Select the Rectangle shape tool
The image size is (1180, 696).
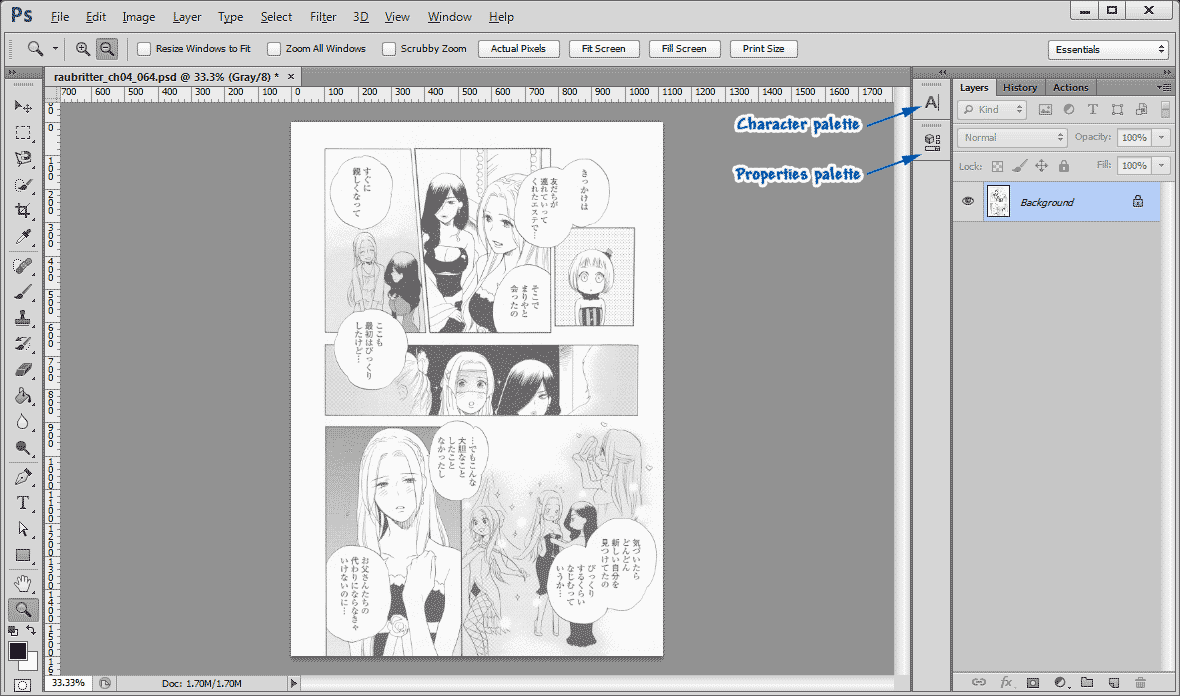click(23, 555)
